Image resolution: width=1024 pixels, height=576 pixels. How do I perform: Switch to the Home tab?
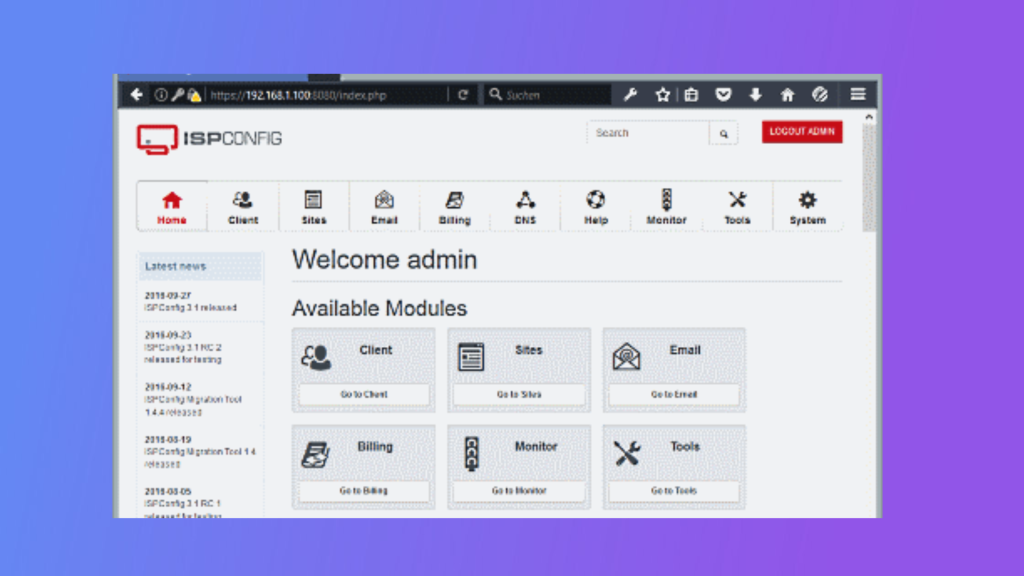pyautogui.click(x=171, y=206)
